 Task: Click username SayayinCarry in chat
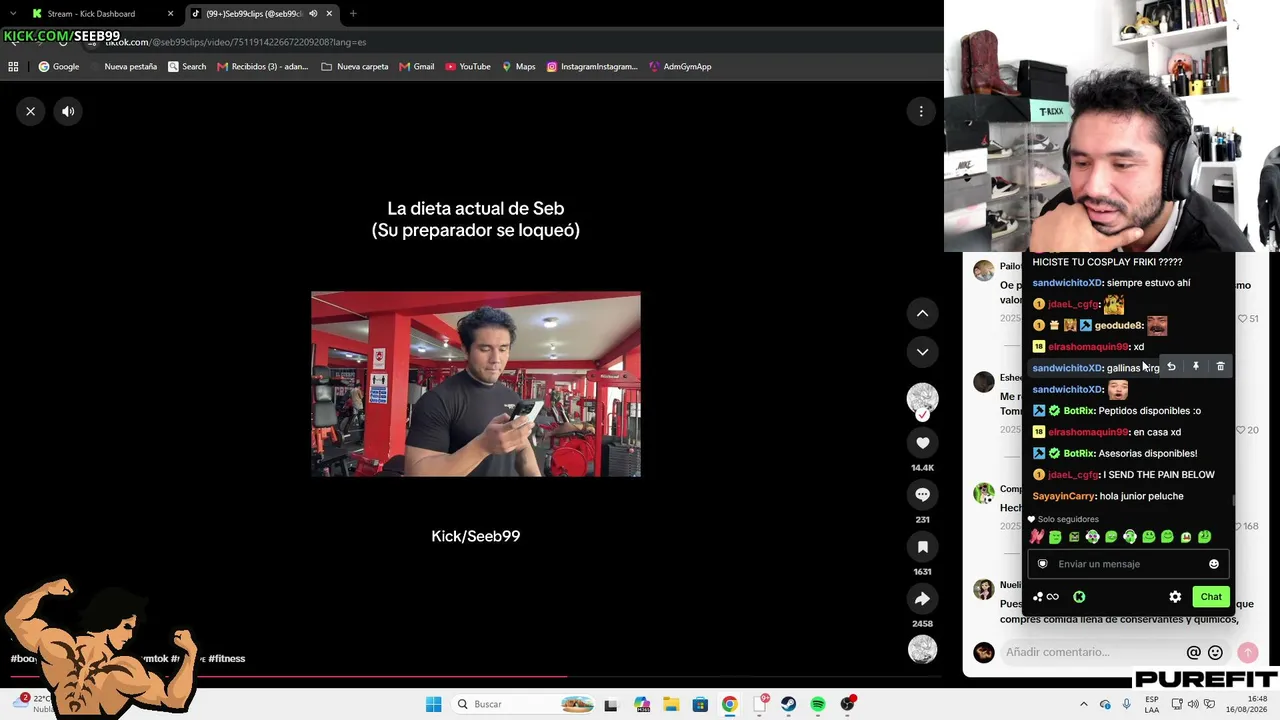[x=1064, y=496]
